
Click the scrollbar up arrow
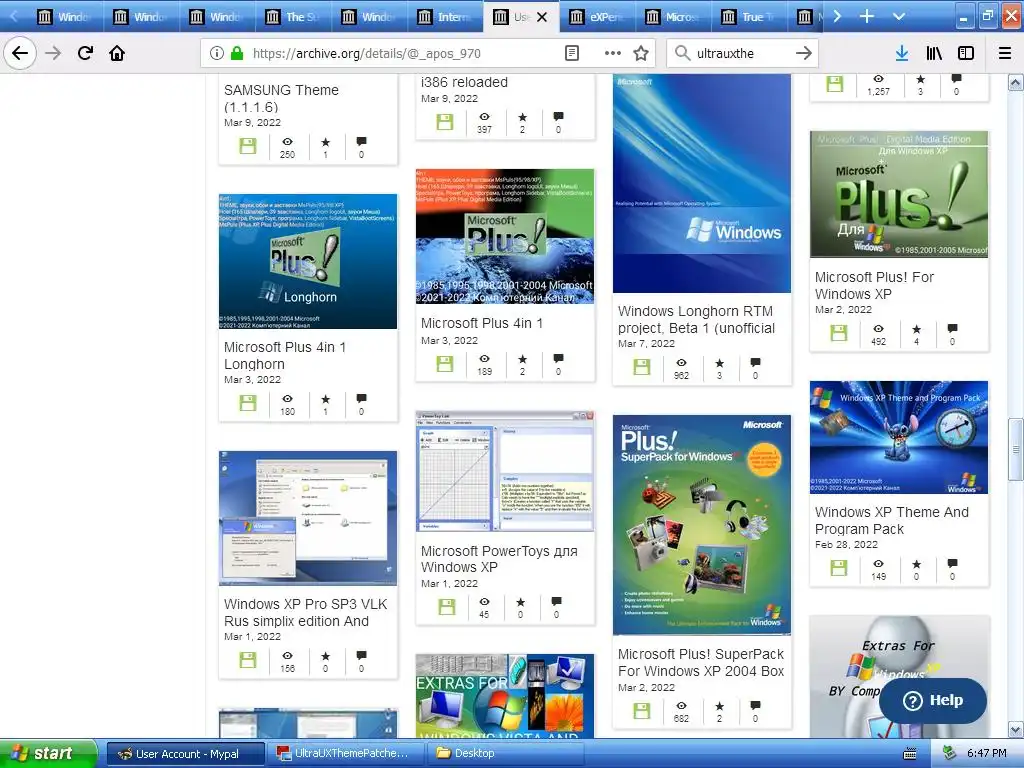(x=1016, y=82)
